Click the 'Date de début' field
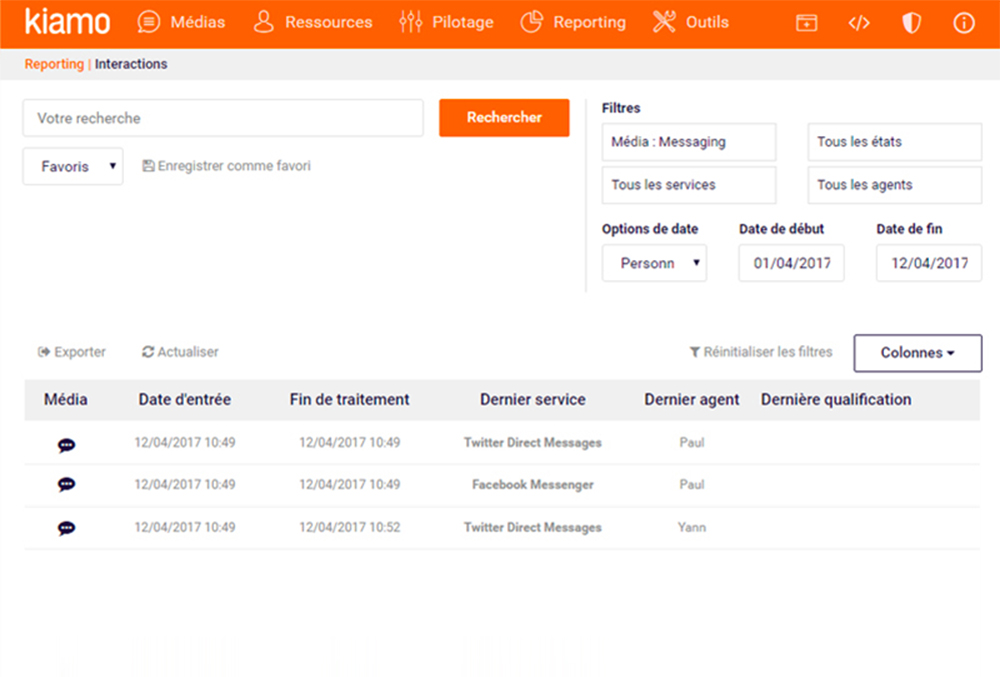The image size is (1000, 677). pyautogui.click(x=791, y=263)
